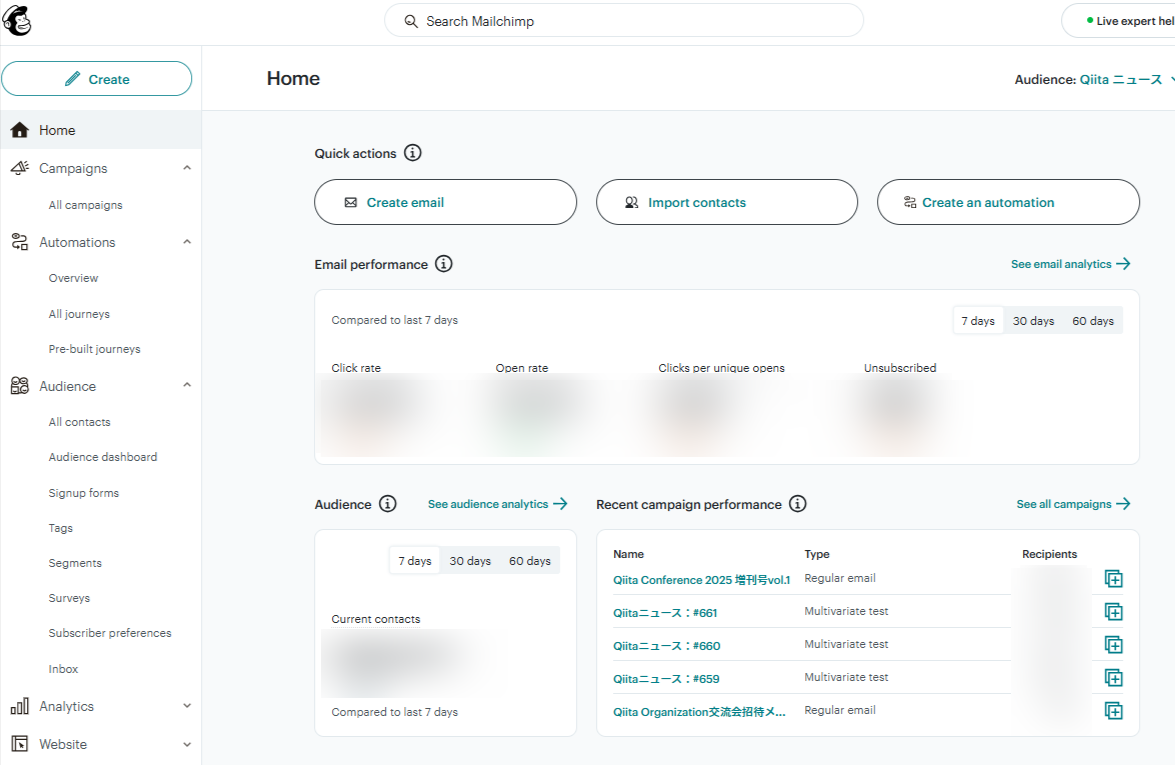This screenshot has height=765, width=1175.
Task: Click Import contacts quick action
Action: (x=727, y=202)
